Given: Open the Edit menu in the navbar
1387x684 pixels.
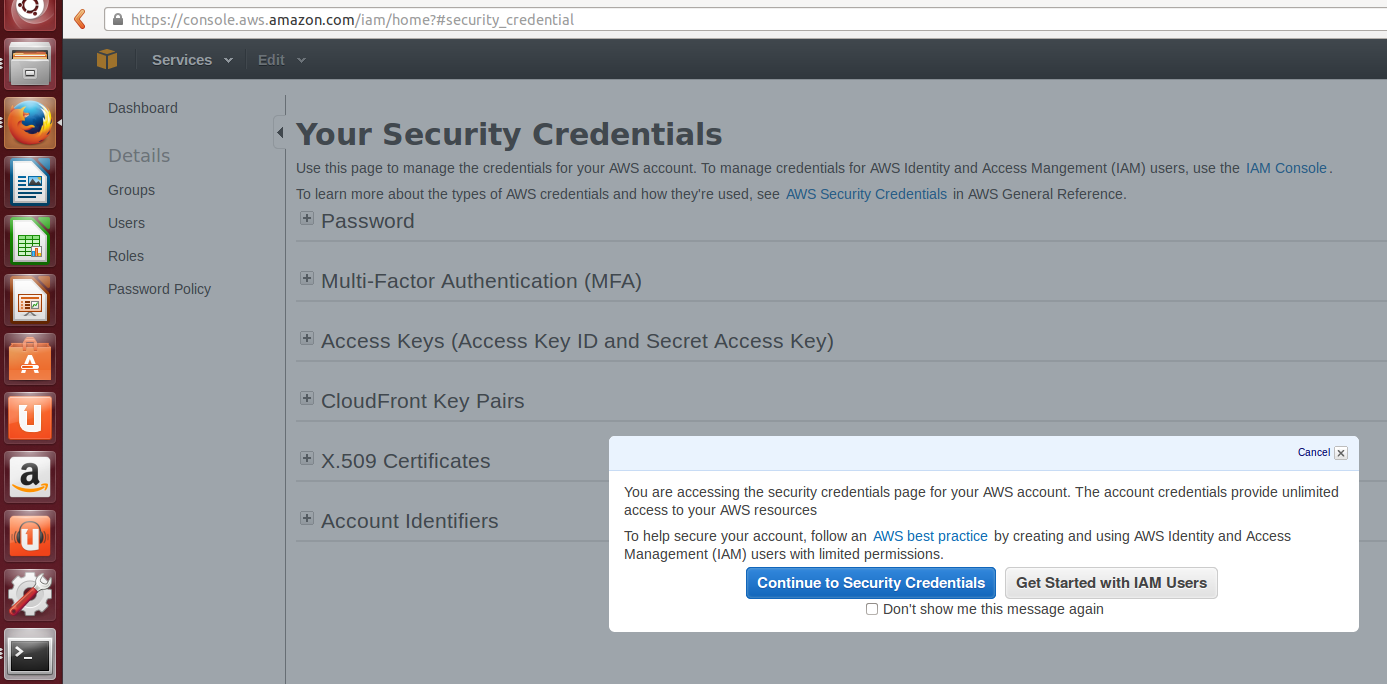Looking at the screenshot, I should (281, 60).
